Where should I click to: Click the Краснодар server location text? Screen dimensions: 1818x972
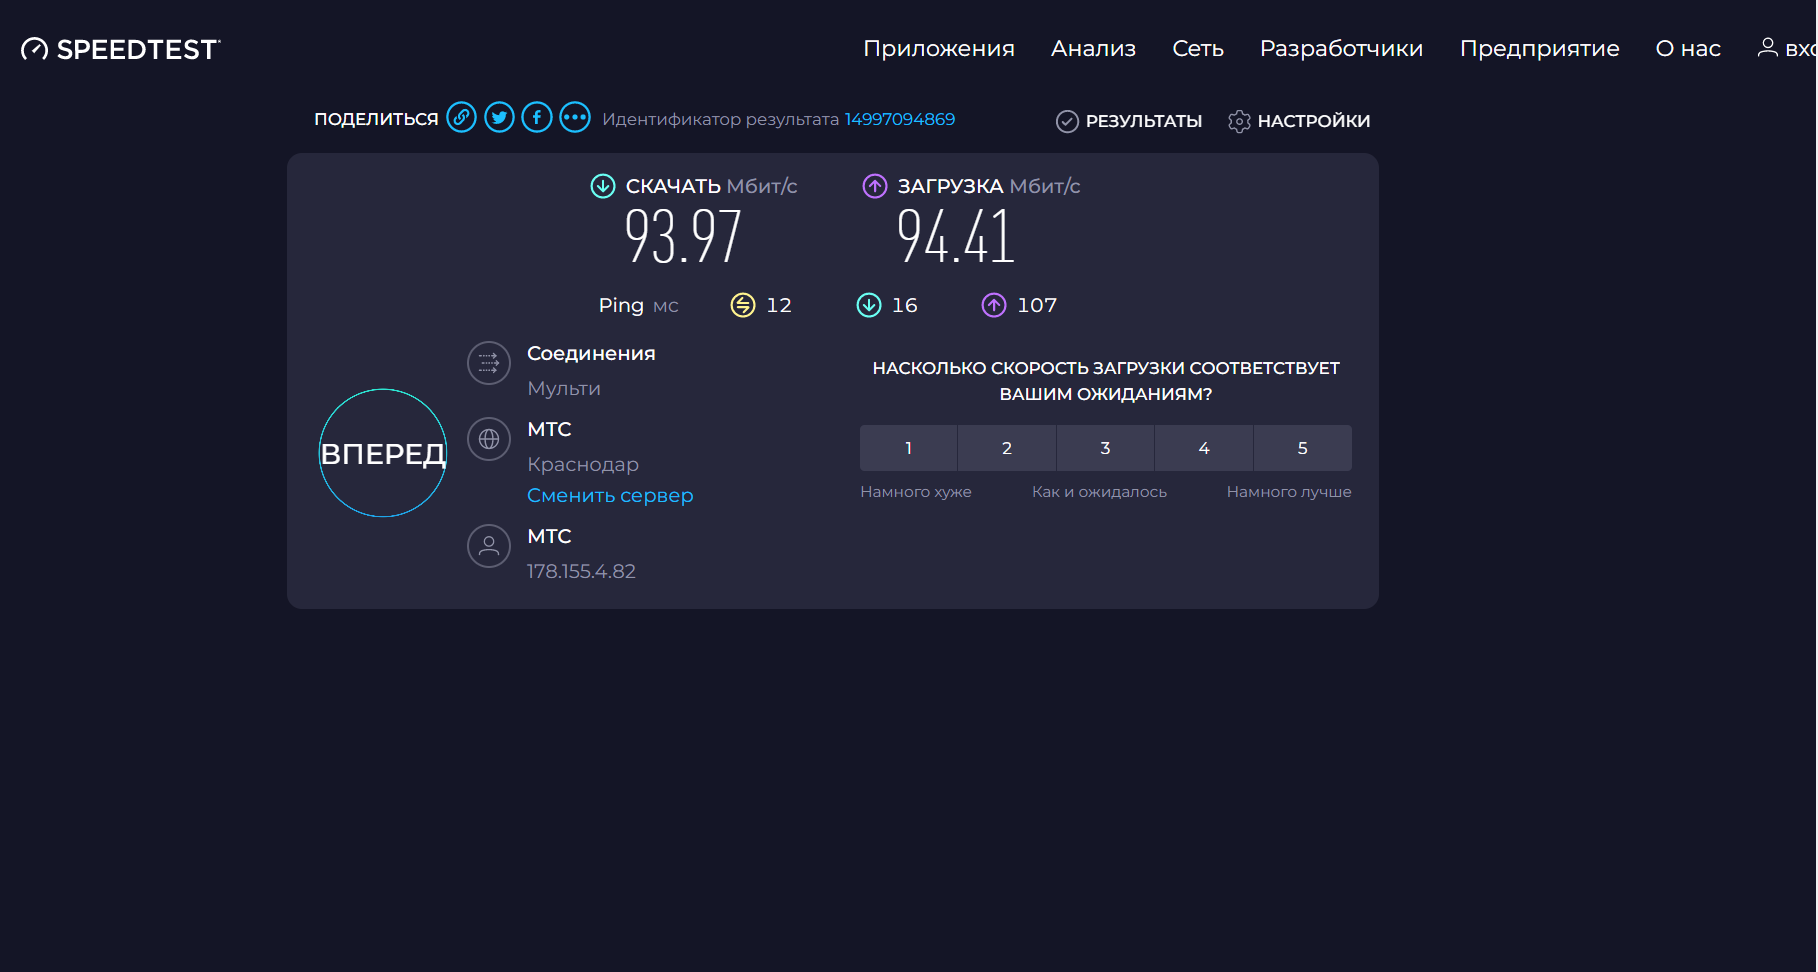pyautogui.click(x=583, y=464)
